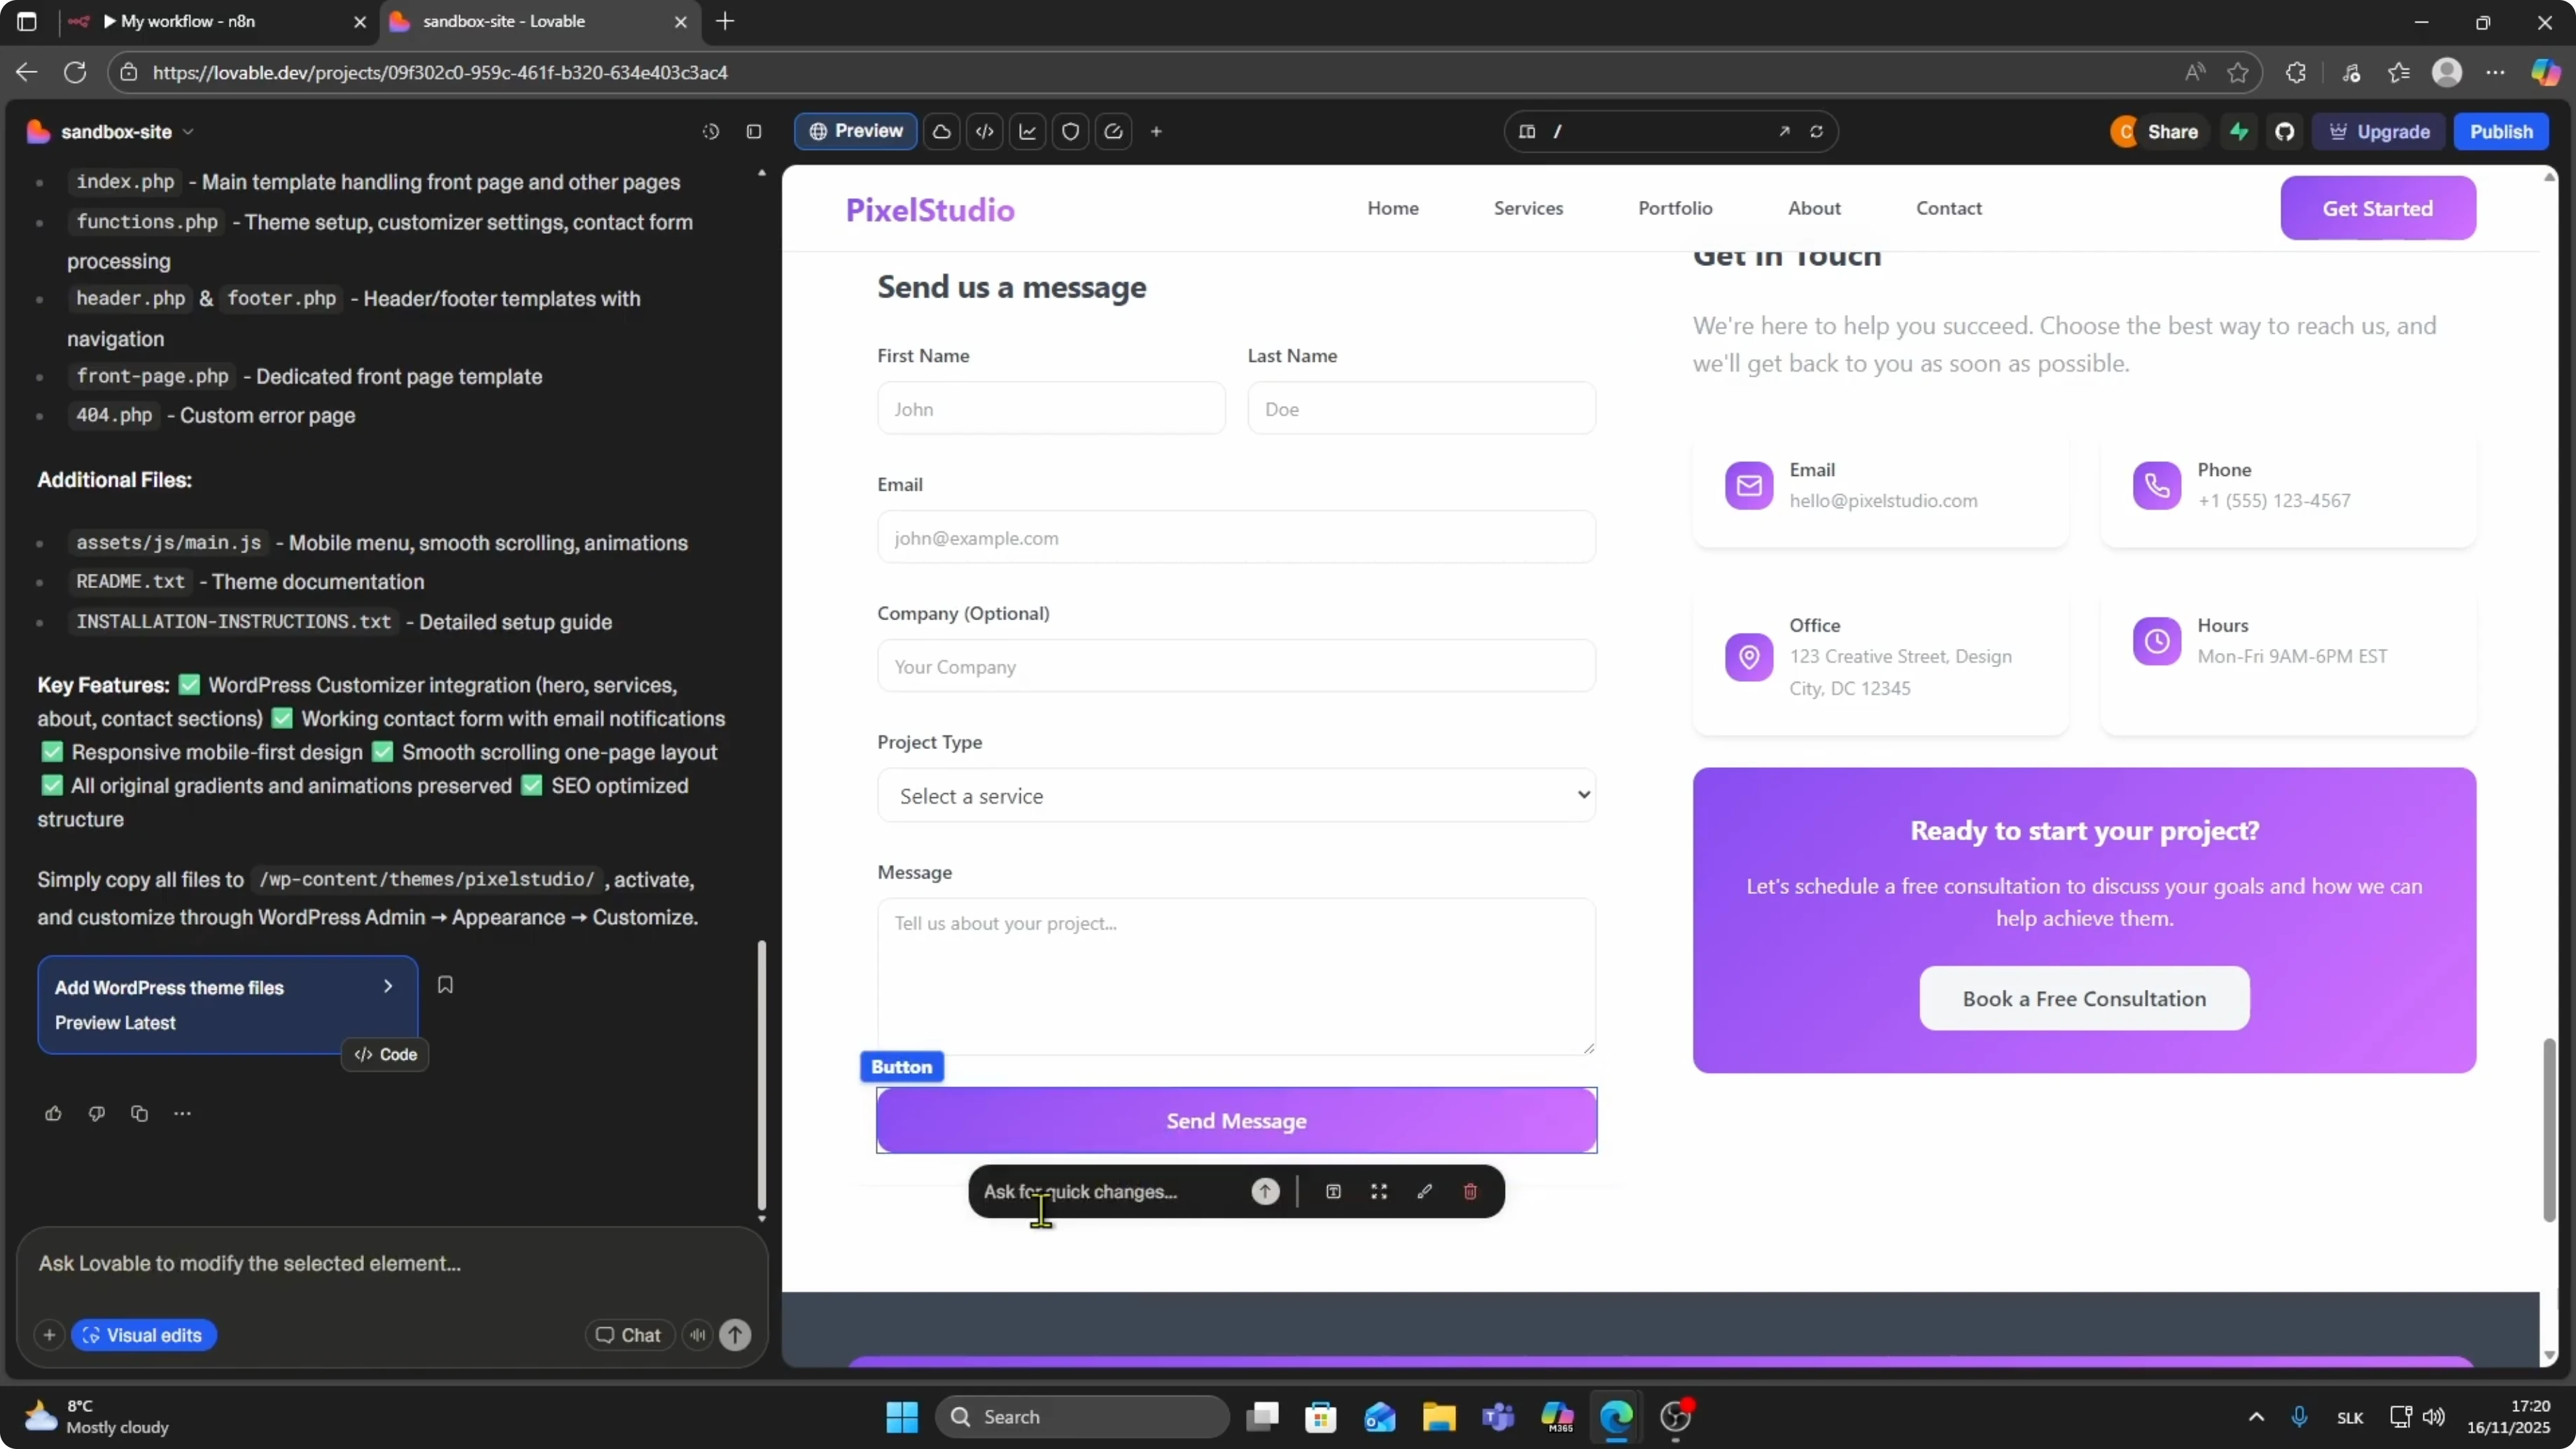The width and height of the screenshot is (2576, 1449).
Task: Toggle Chat mode in the prompt box
Action: [629, 1335]
